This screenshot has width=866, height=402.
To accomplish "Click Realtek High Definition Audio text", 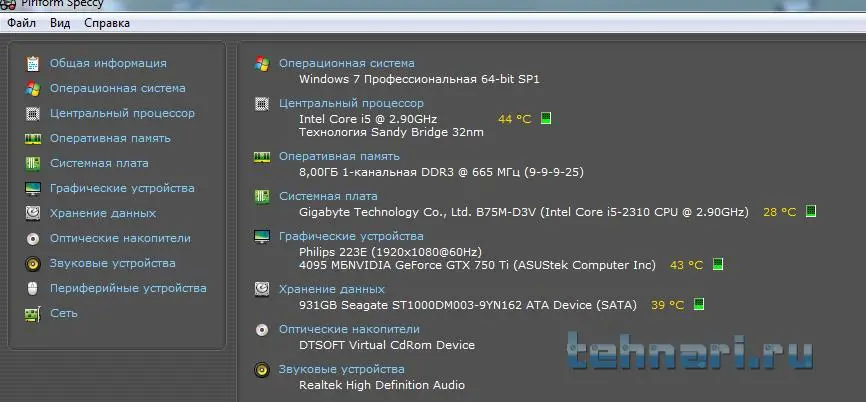I will pyautogui.click(x=382, y=385).
